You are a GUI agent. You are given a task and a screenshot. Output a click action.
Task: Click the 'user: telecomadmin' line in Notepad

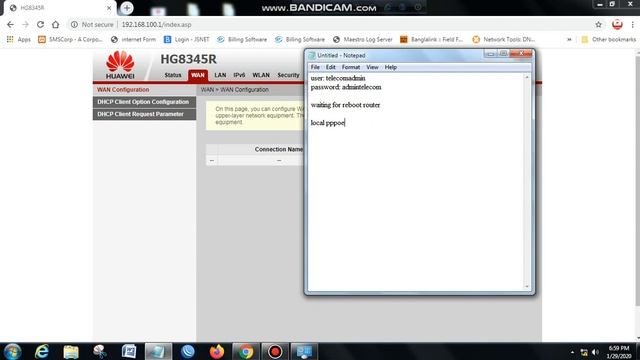click(x=338, y=78)
